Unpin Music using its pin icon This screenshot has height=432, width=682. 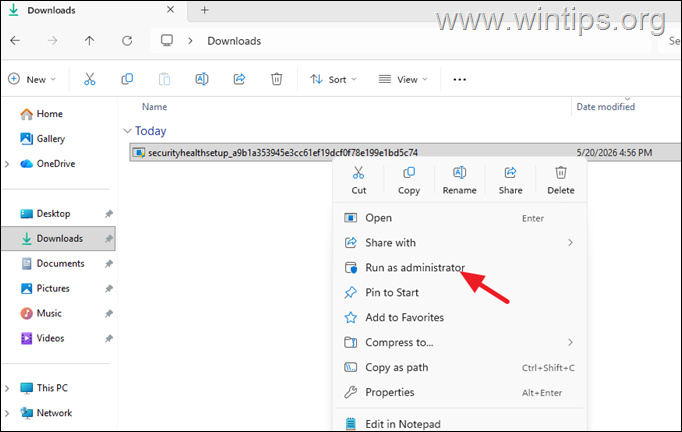pos(109,313)
